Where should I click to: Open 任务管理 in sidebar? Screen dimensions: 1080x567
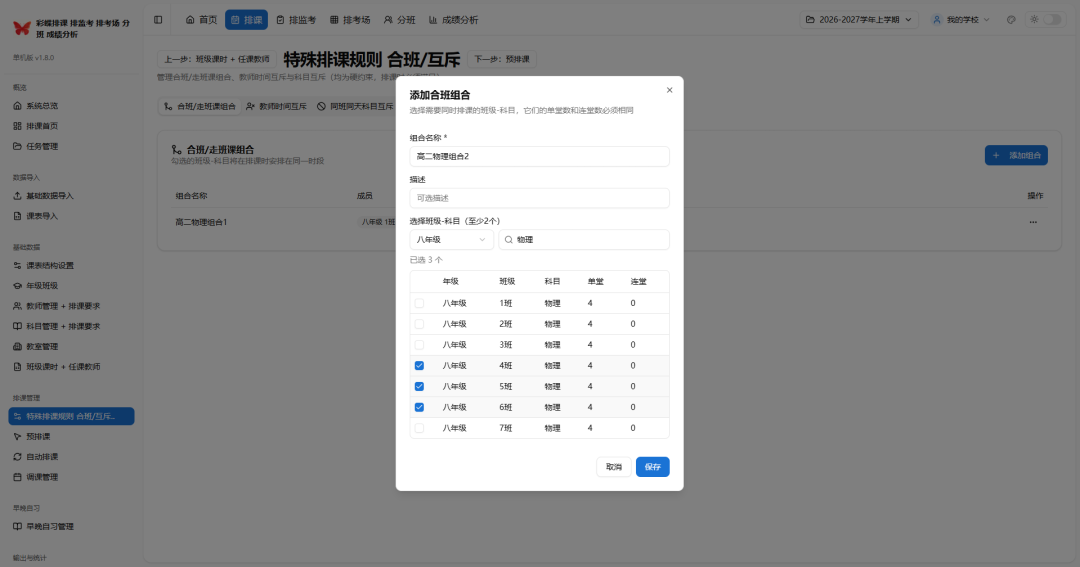(x=71, y=146)
